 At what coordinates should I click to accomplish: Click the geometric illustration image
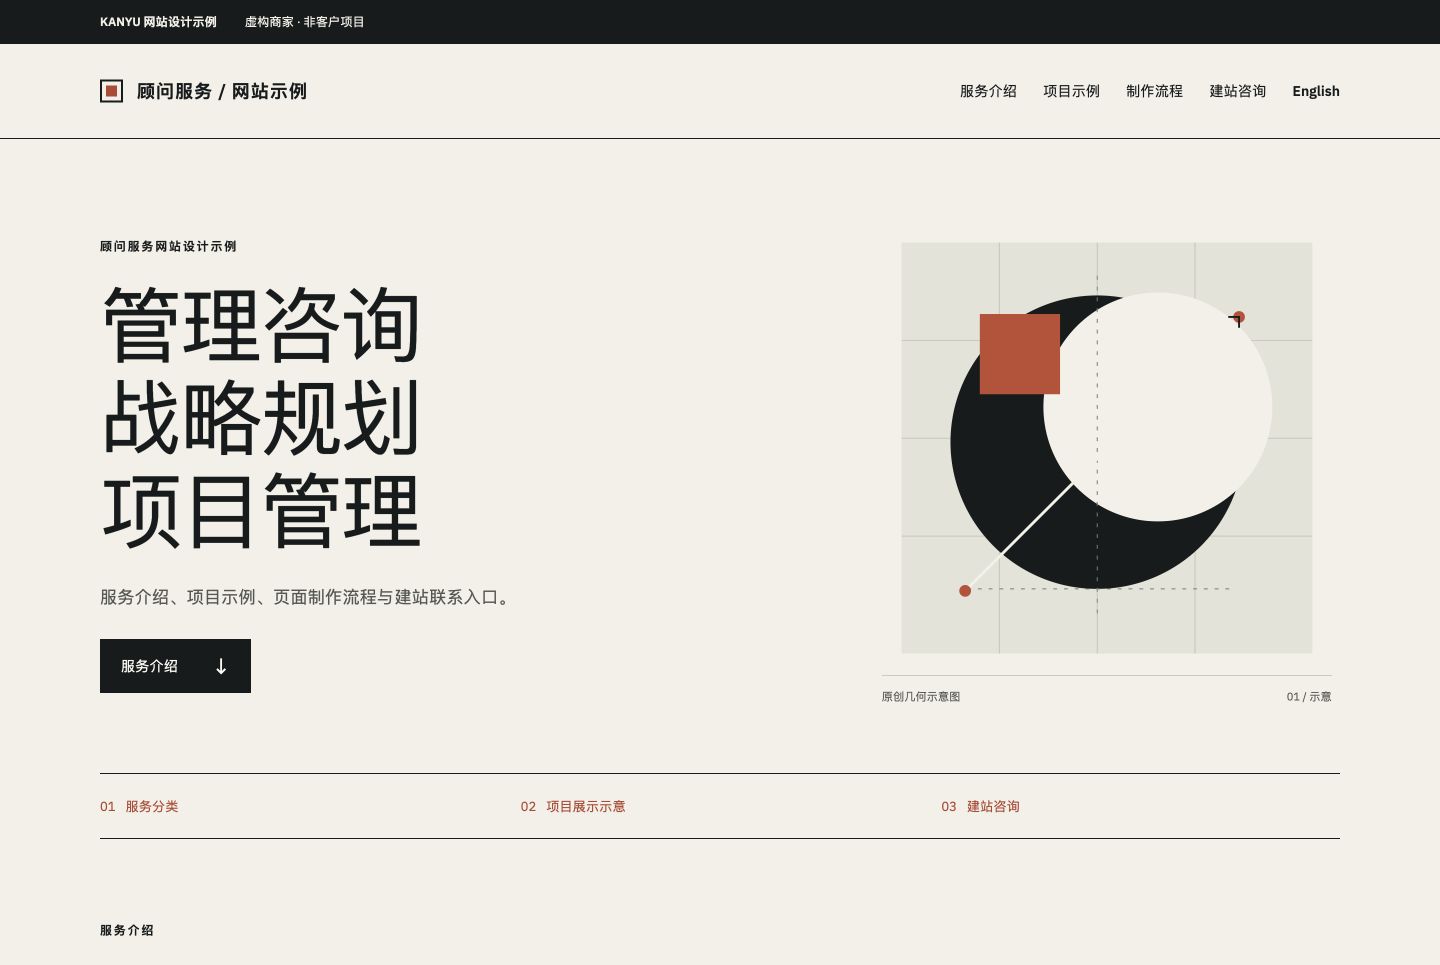[x=1107, y=448]
